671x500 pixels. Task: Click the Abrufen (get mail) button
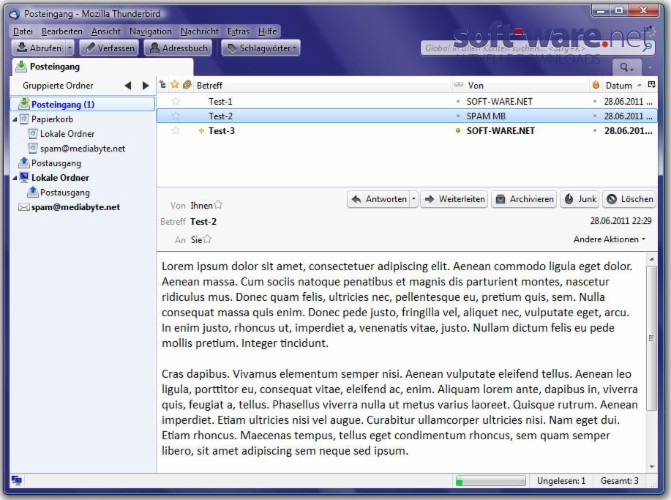(x=39, y=48)
